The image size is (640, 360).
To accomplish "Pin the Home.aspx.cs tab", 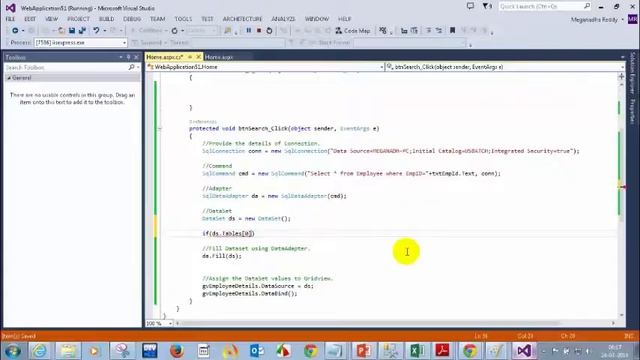I will coord(190,57).
